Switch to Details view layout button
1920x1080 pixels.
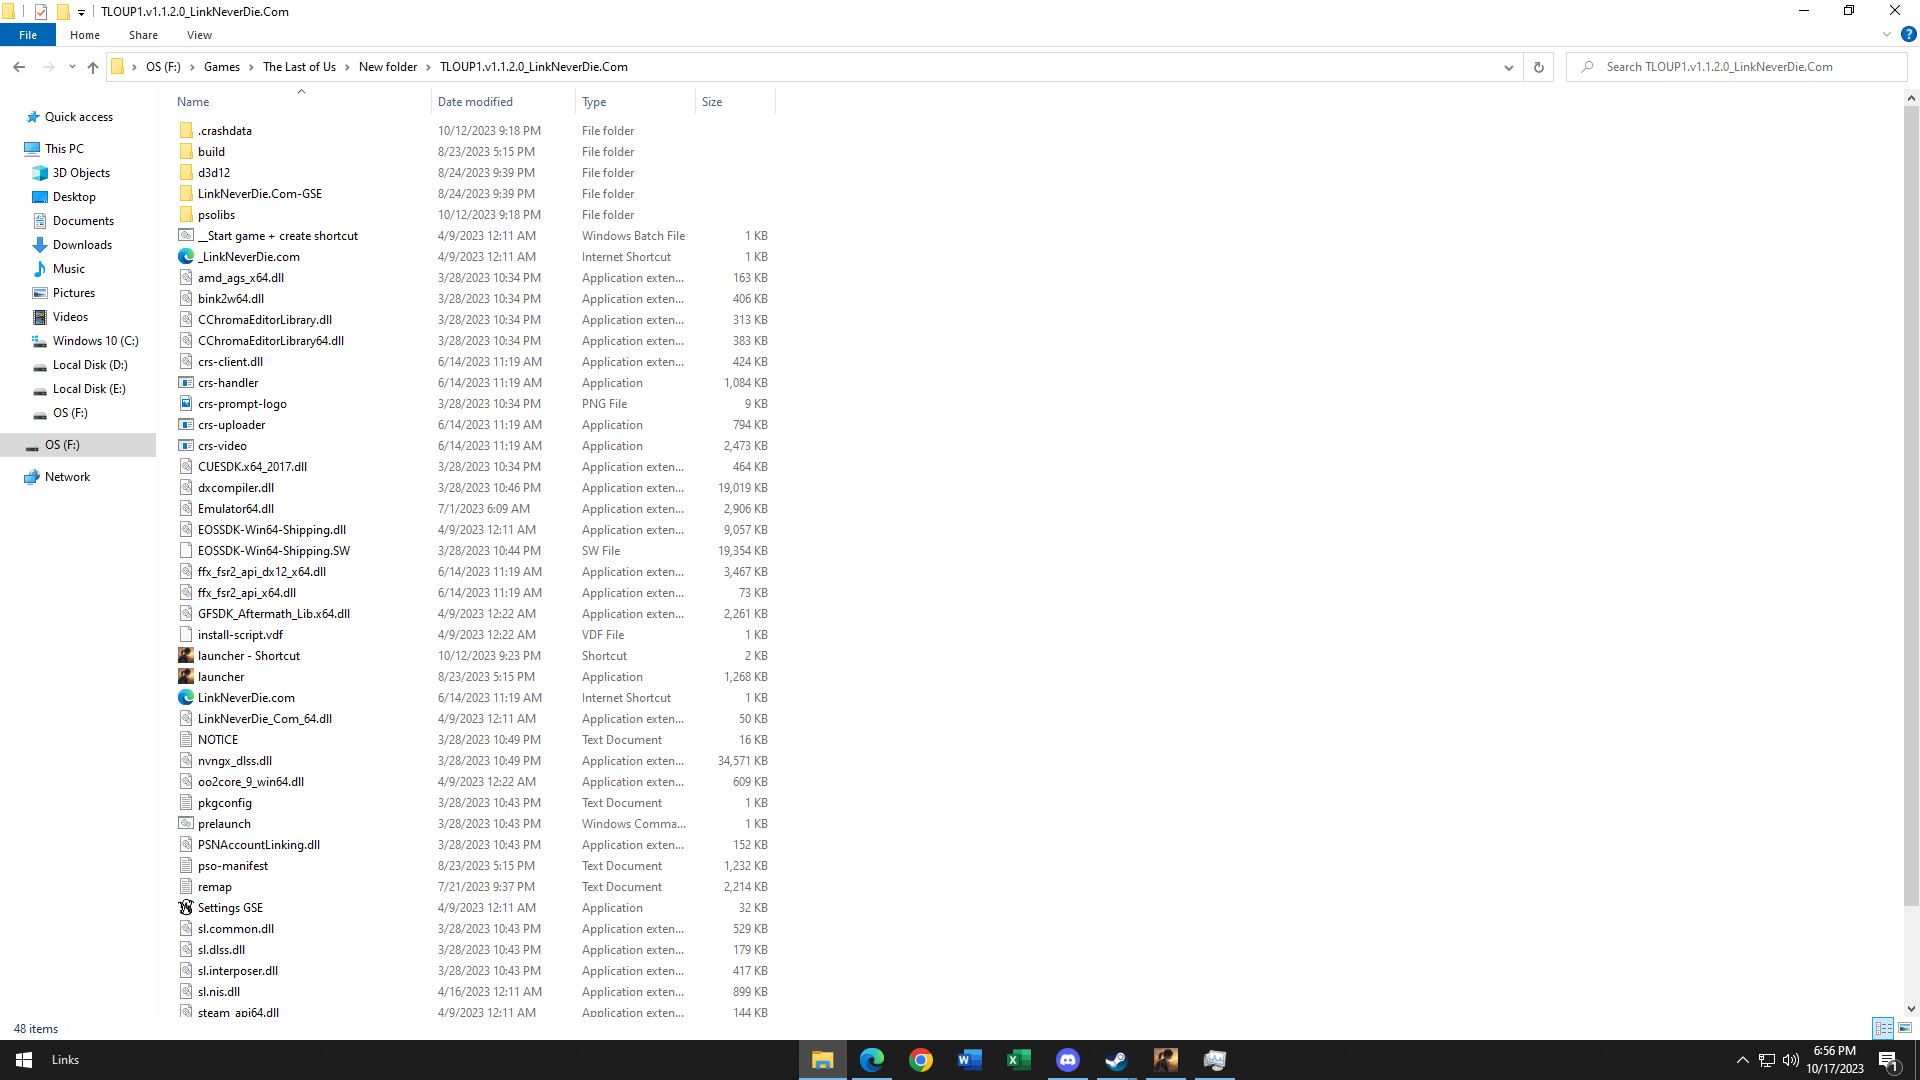[1883, 1028]
